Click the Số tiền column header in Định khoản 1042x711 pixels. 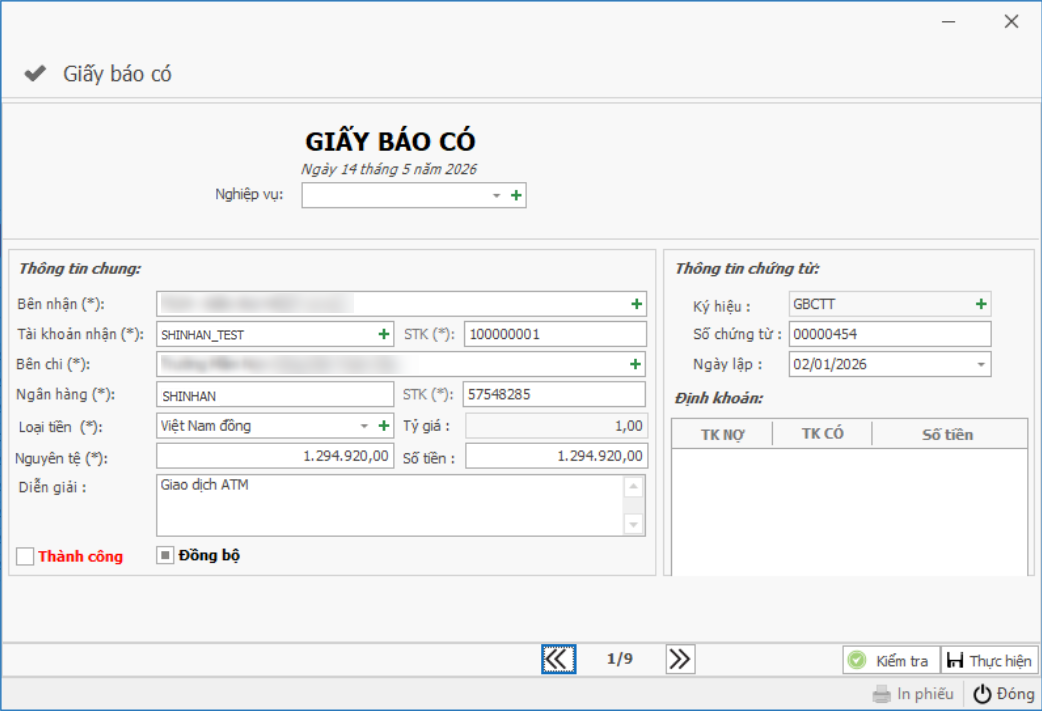point(948,435)
